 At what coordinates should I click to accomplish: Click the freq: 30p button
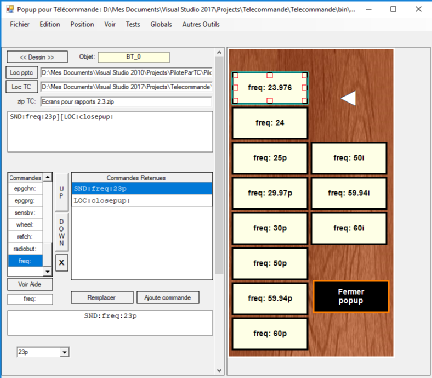click(270, 228)
